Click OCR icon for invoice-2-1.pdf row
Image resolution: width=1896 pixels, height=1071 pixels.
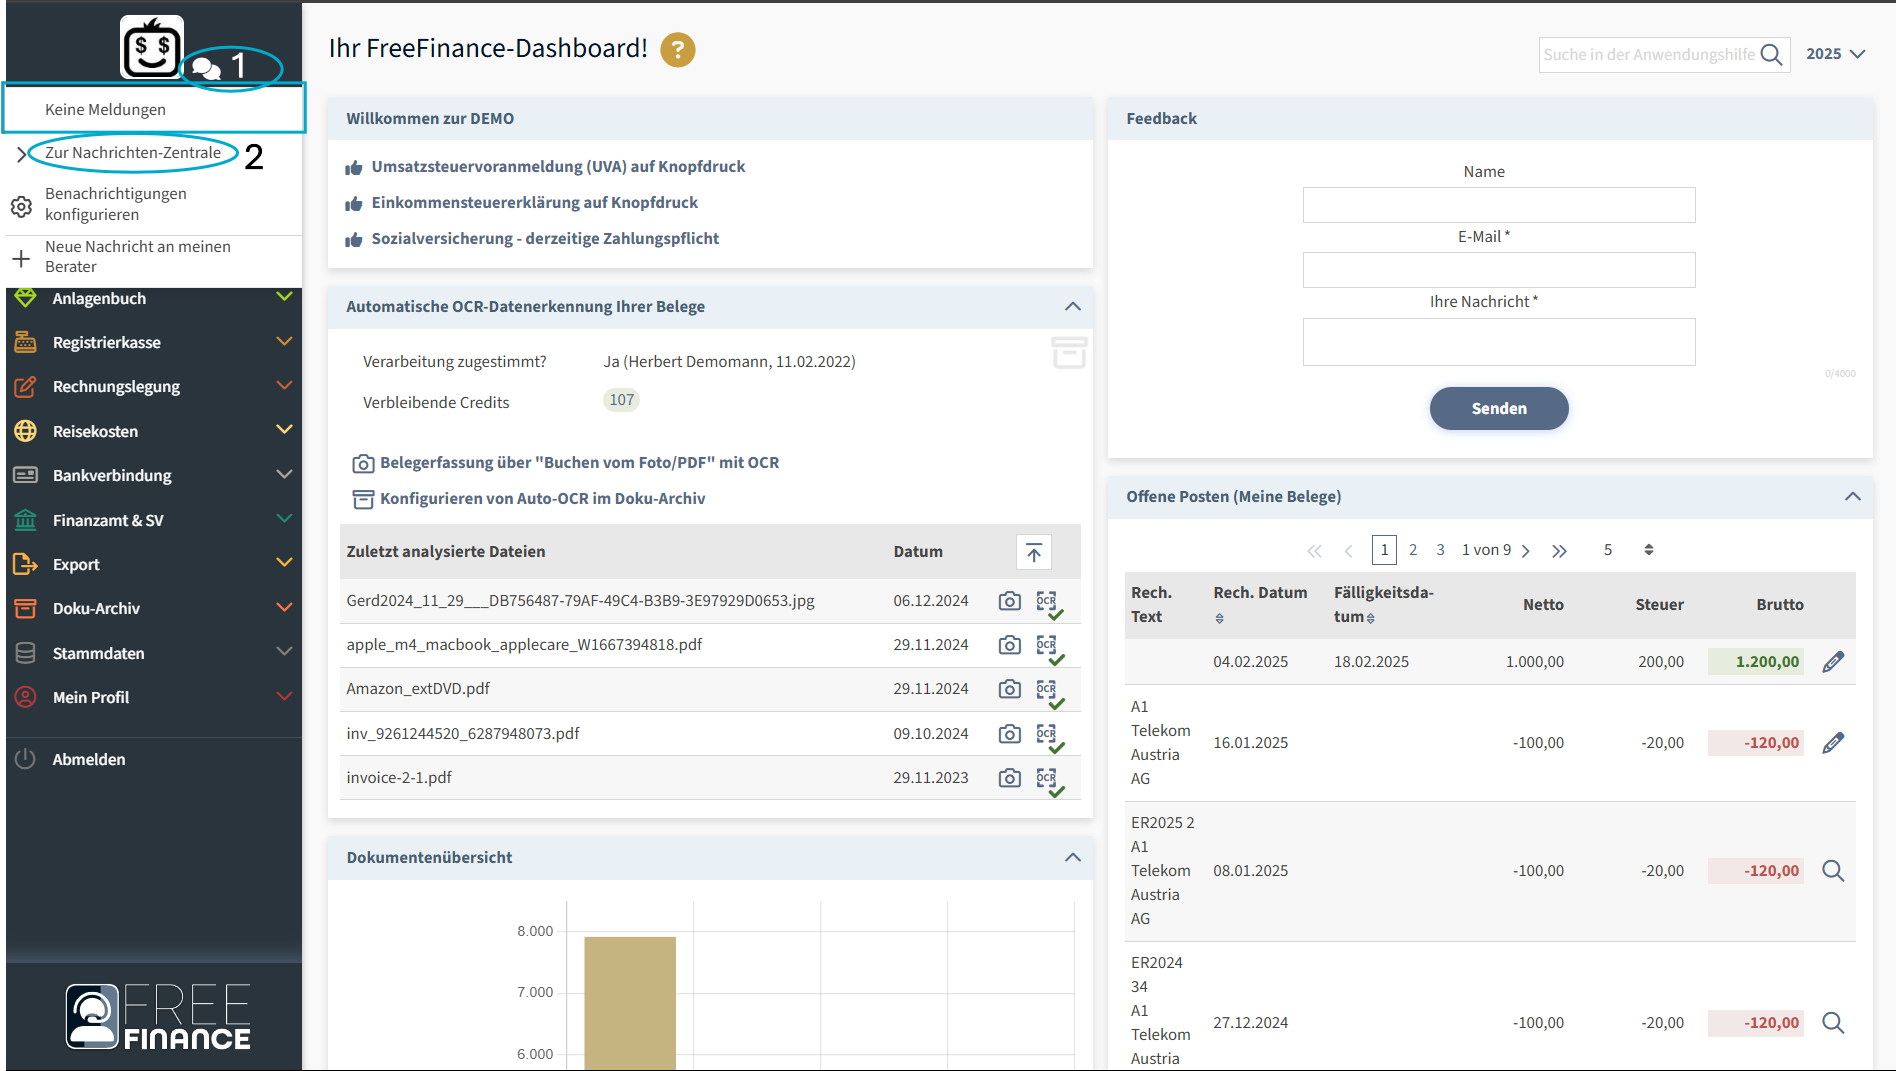(1047, 778)
